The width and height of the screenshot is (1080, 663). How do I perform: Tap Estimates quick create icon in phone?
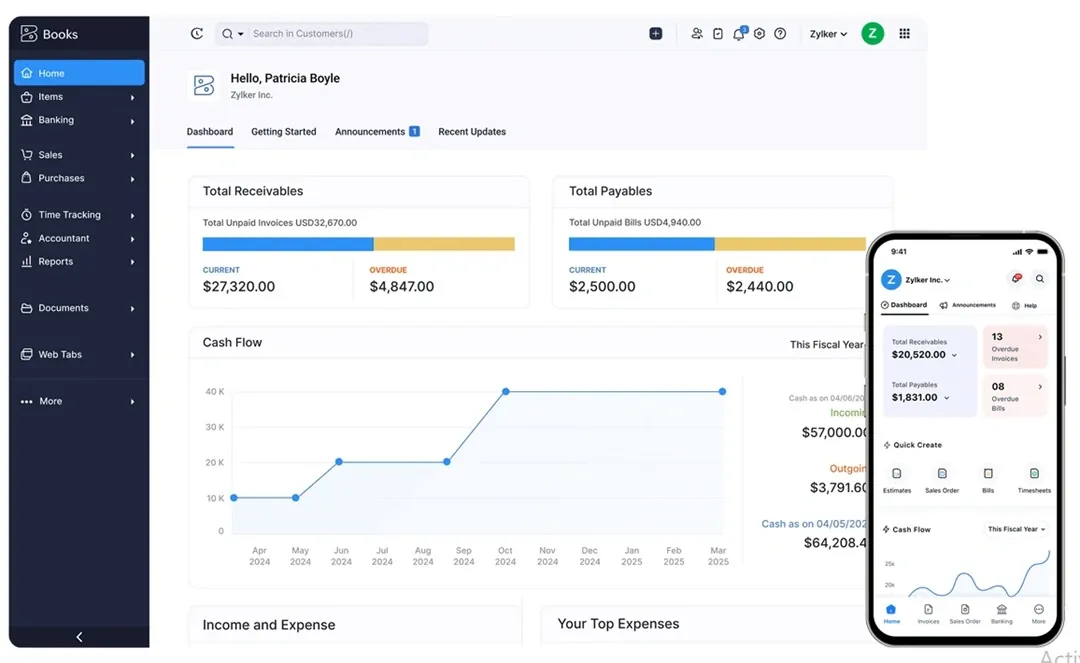(x=897, y=474)
